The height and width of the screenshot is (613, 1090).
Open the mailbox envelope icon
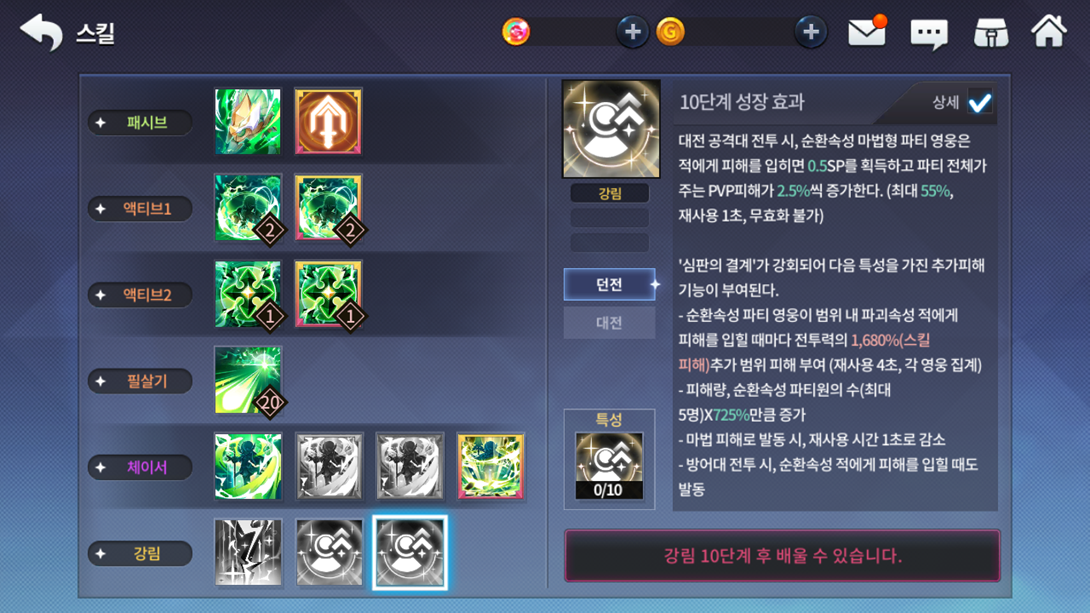[x=867, y=31]
